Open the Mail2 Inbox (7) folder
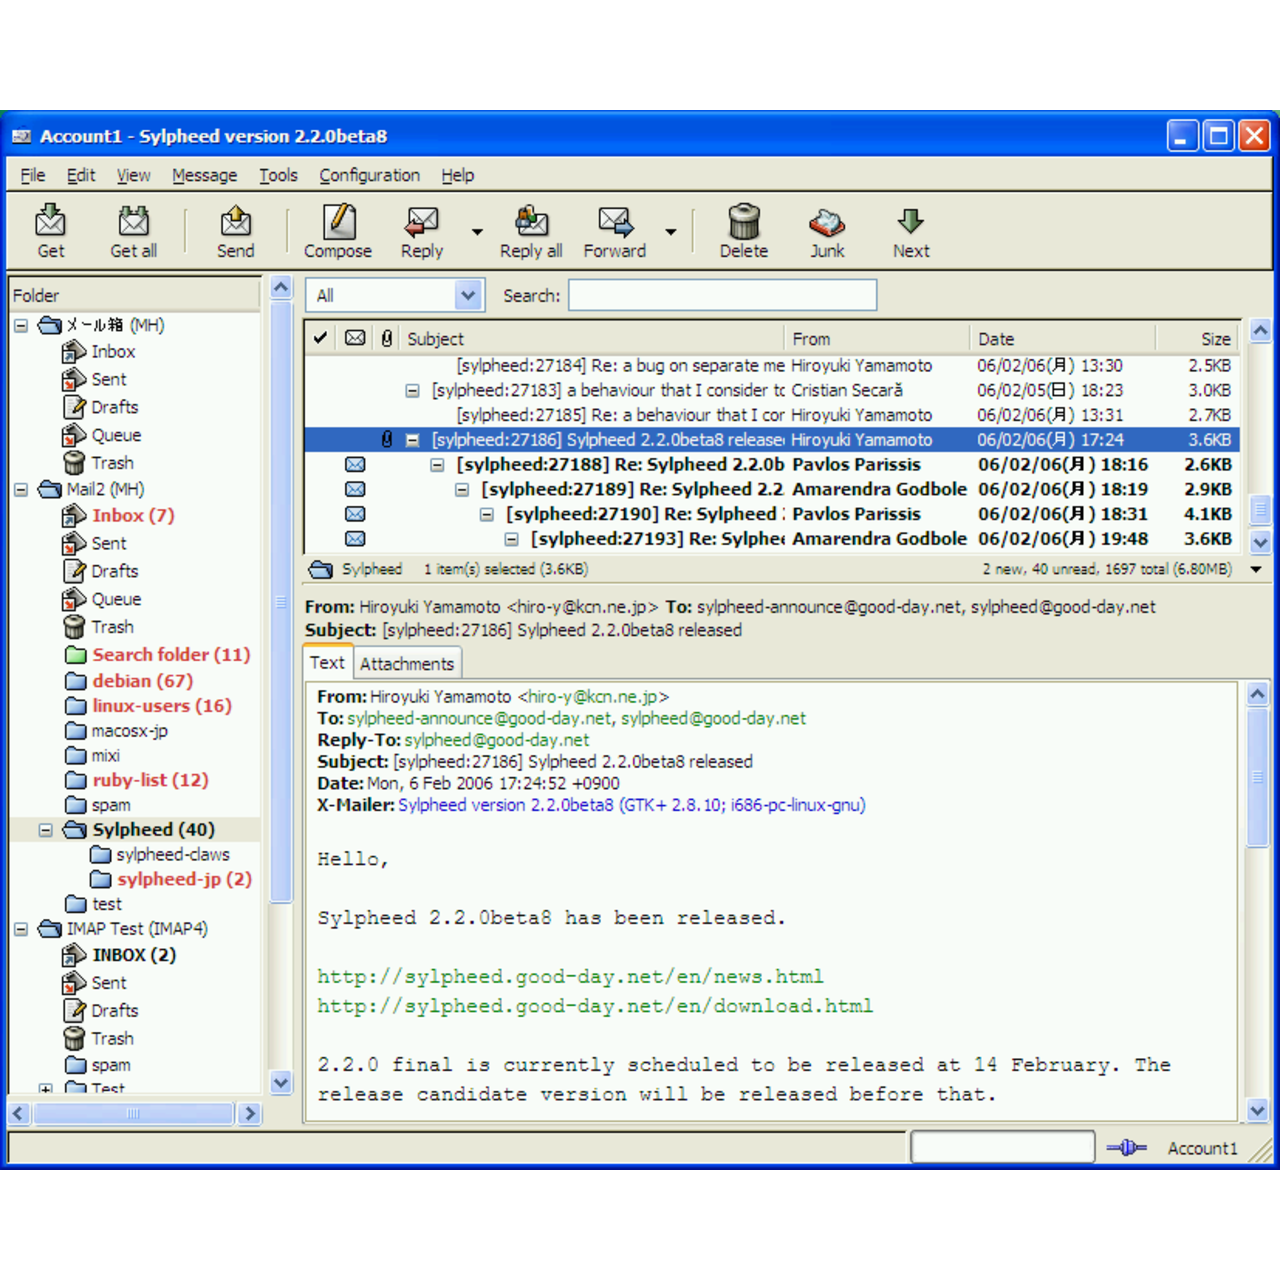 coord(133,515)
